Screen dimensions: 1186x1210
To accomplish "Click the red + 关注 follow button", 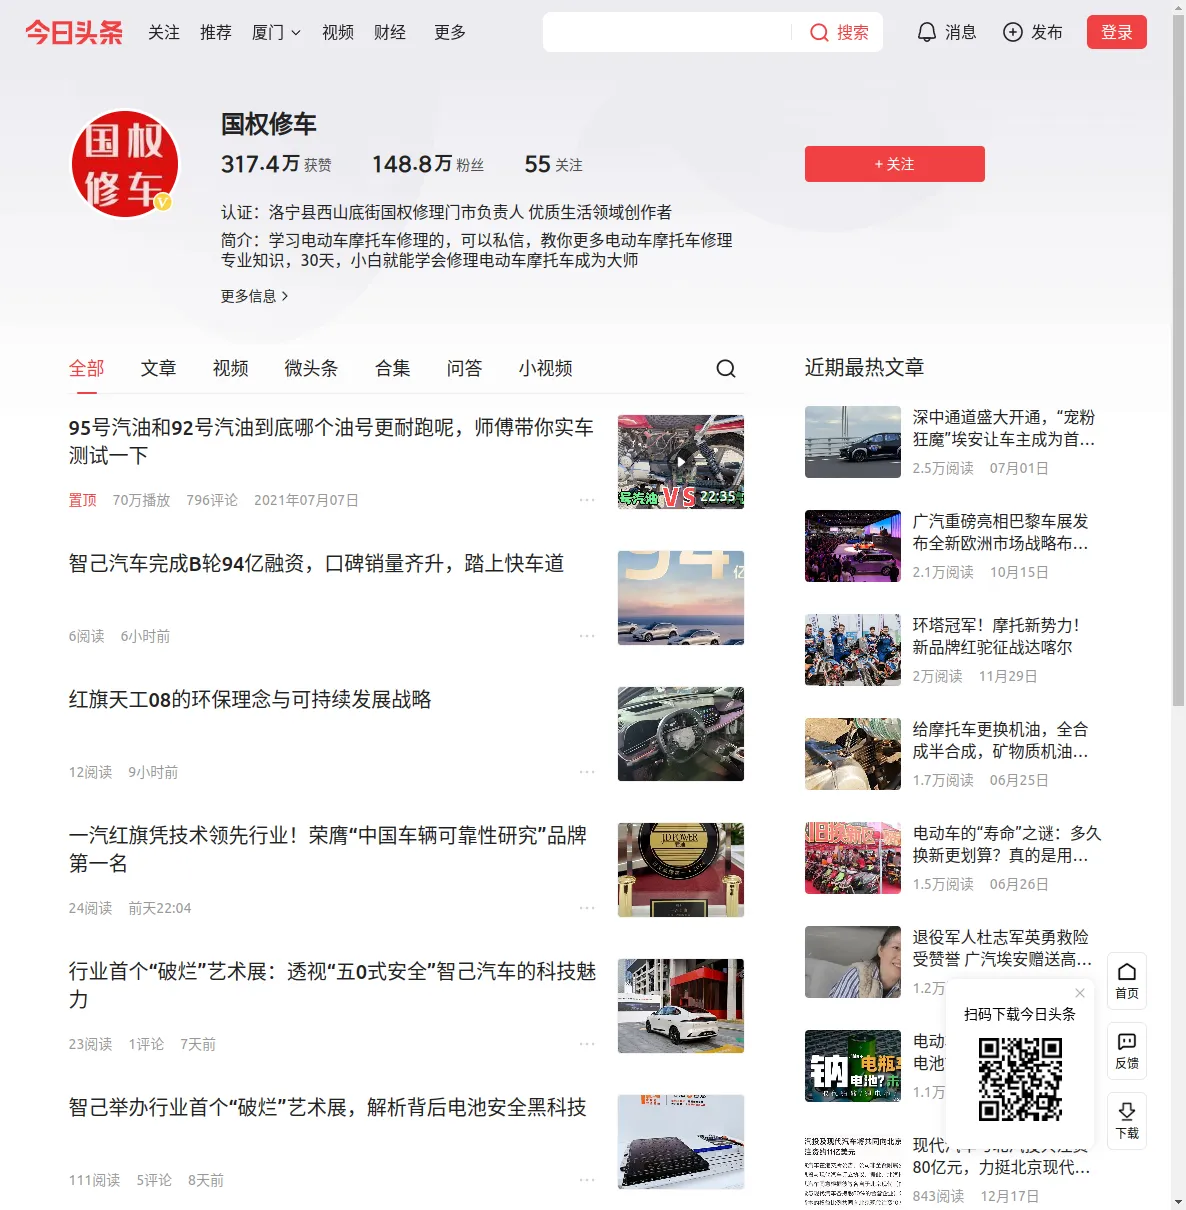I will [895, 164].
